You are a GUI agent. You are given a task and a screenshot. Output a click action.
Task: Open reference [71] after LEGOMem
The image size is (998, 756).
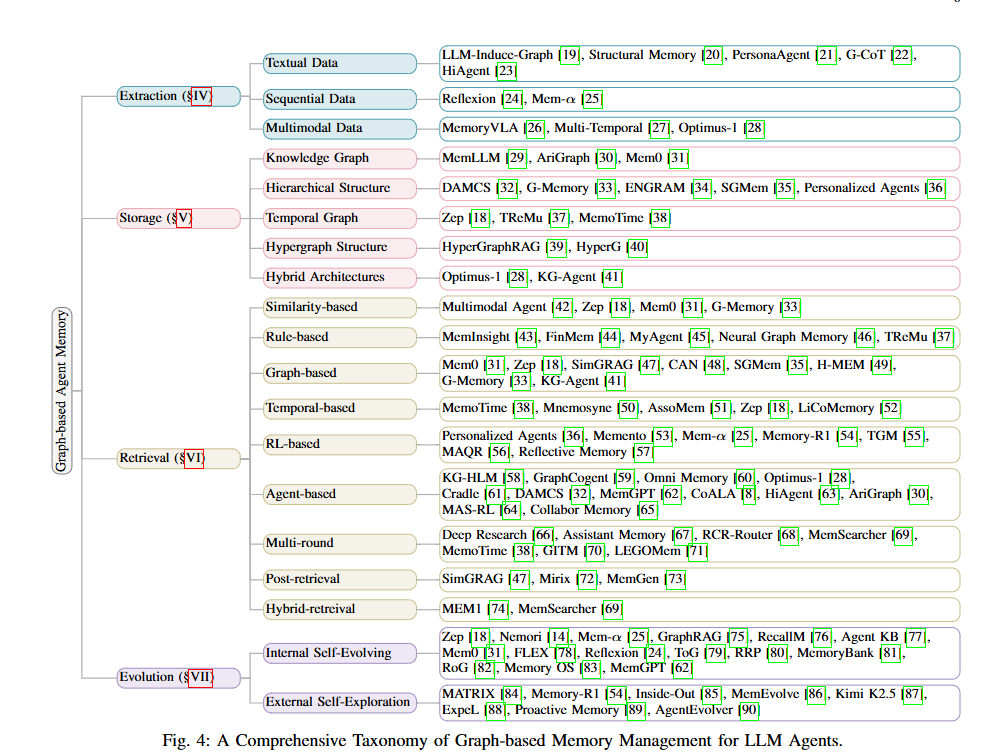point(698,552)
